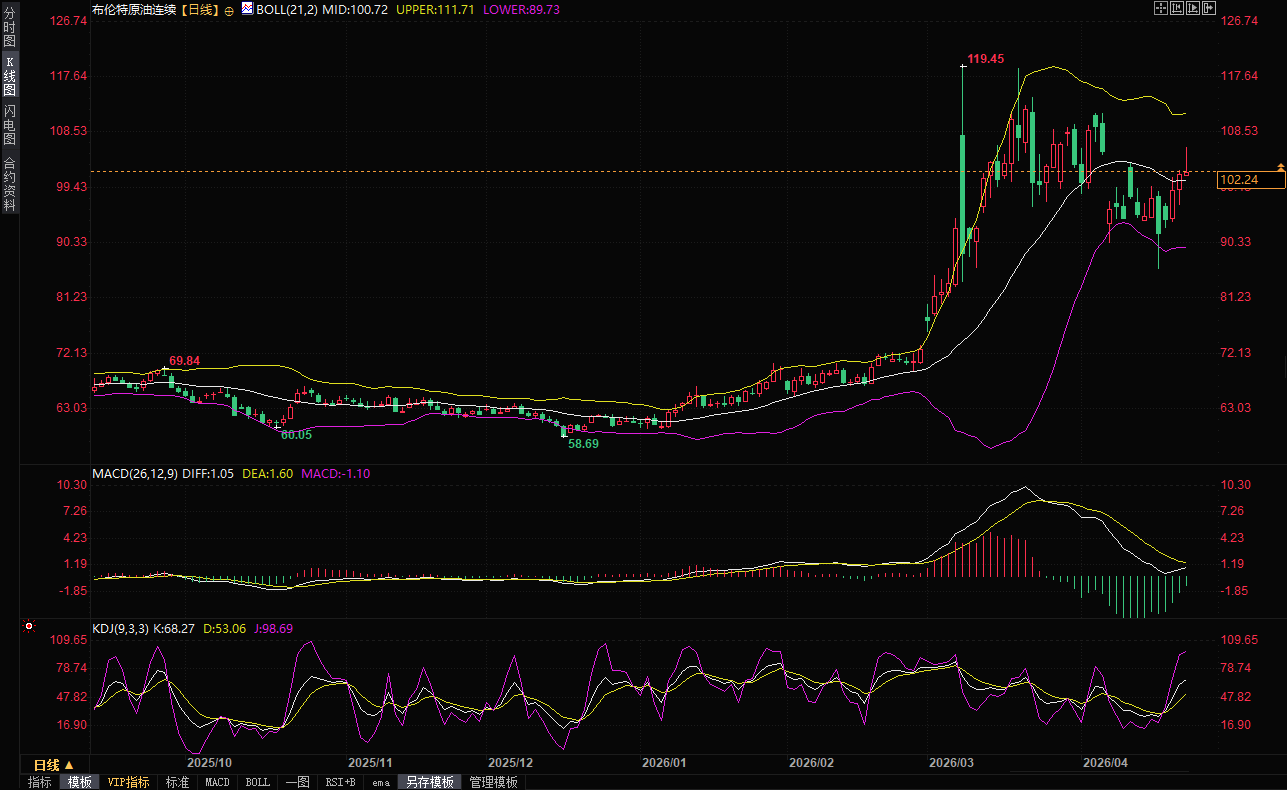Click the K:68.27 value
Screen dimensions: 1287x790
click(x=175, y=629)
